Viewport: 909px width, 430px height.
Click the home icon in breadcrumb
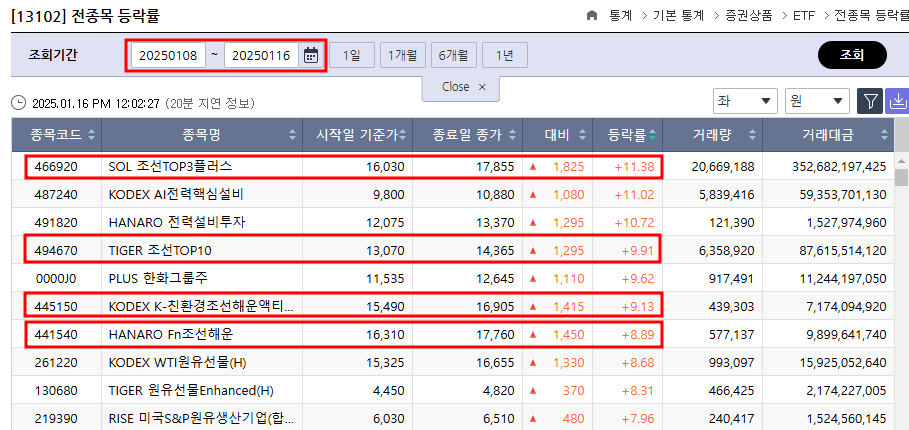click(x=592, y=16)
